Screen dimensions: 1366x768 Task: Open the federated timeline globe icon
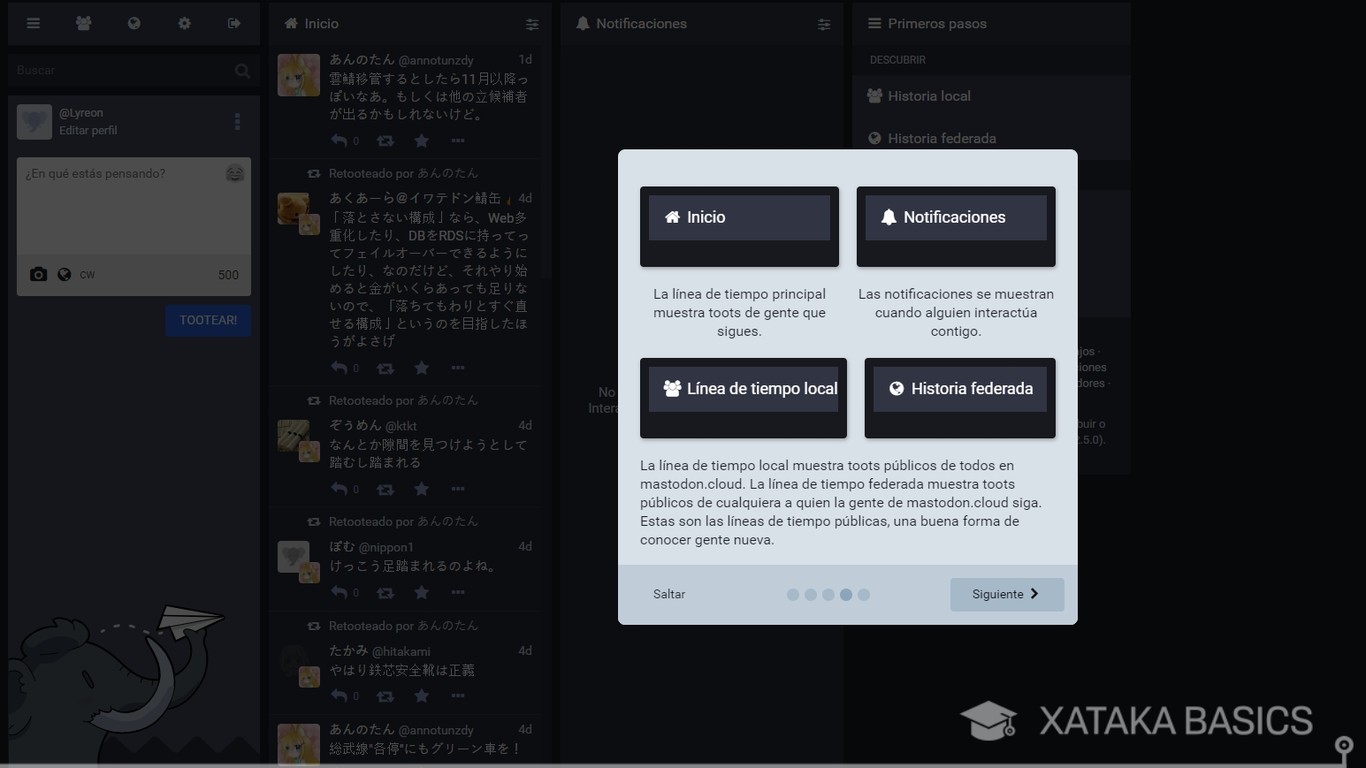point(133,23)
